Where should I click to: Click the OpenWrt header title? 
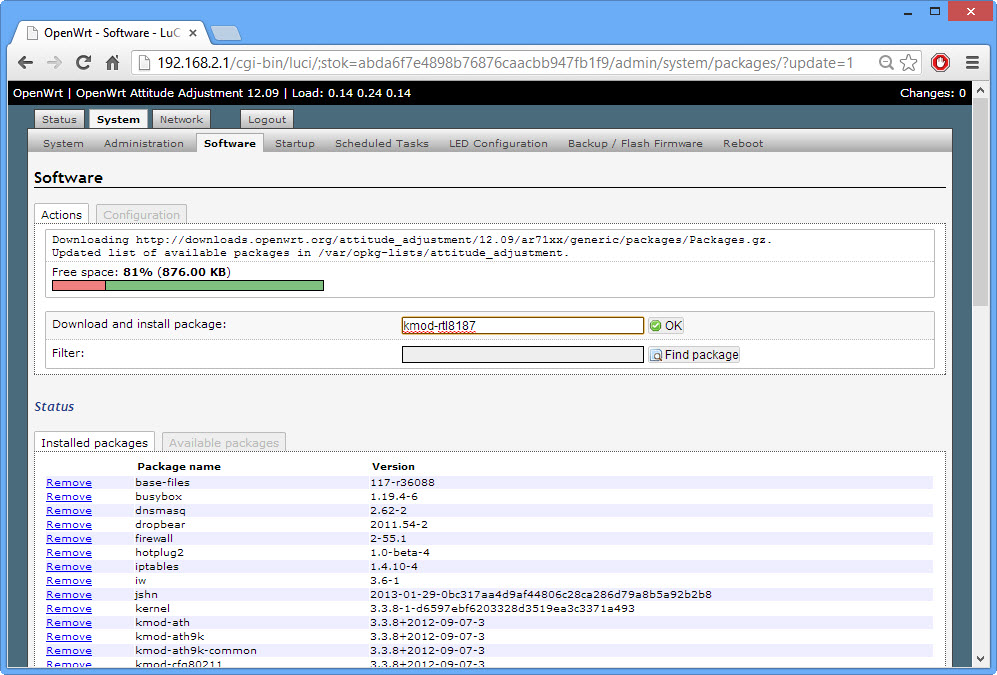coord(38,93)
